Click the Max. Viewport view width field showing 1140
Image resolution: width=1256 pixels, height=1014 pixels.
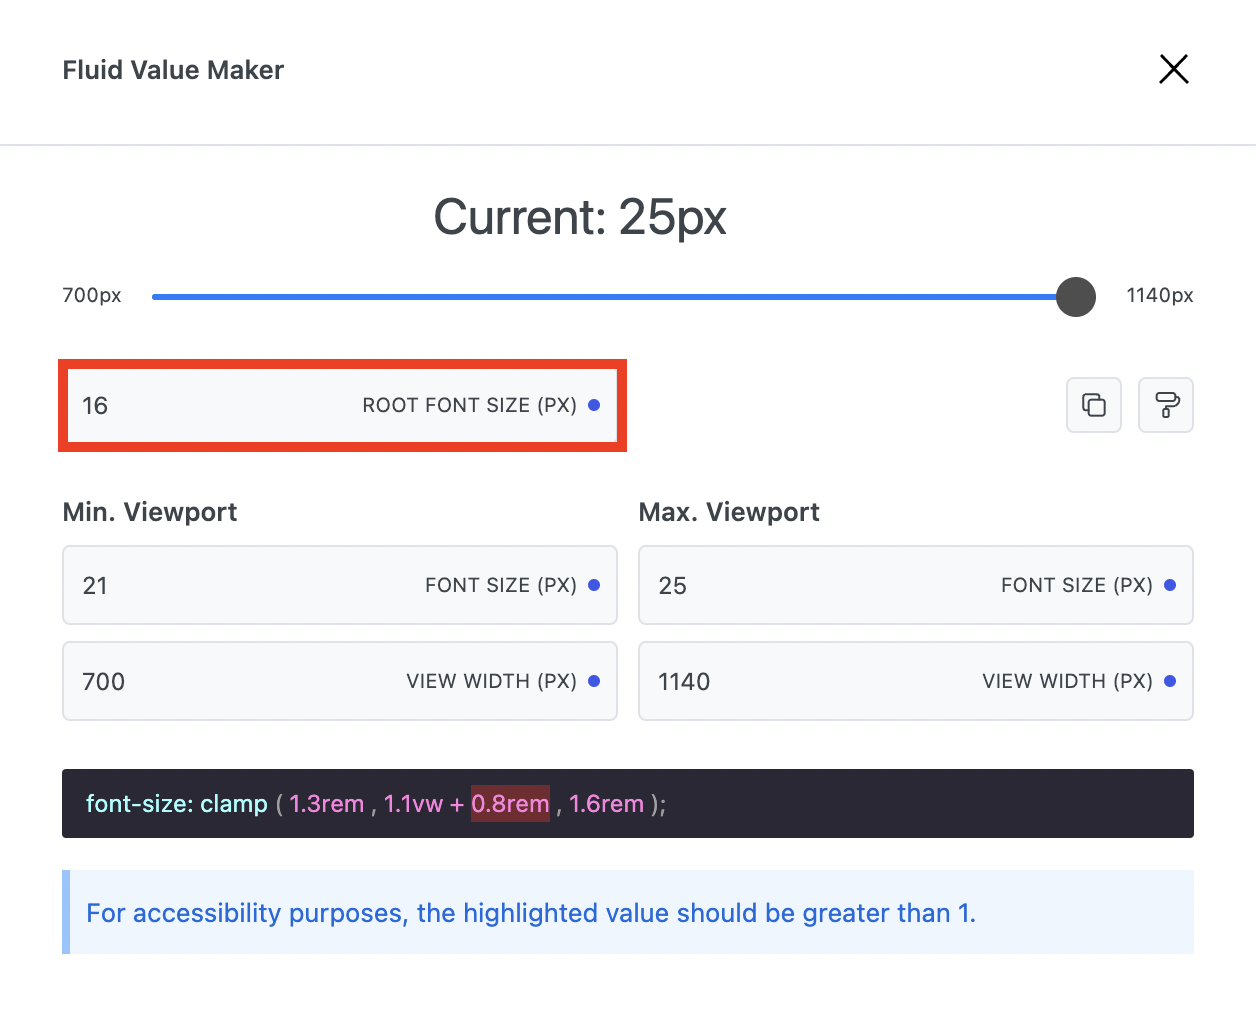[x=800, y=681]
